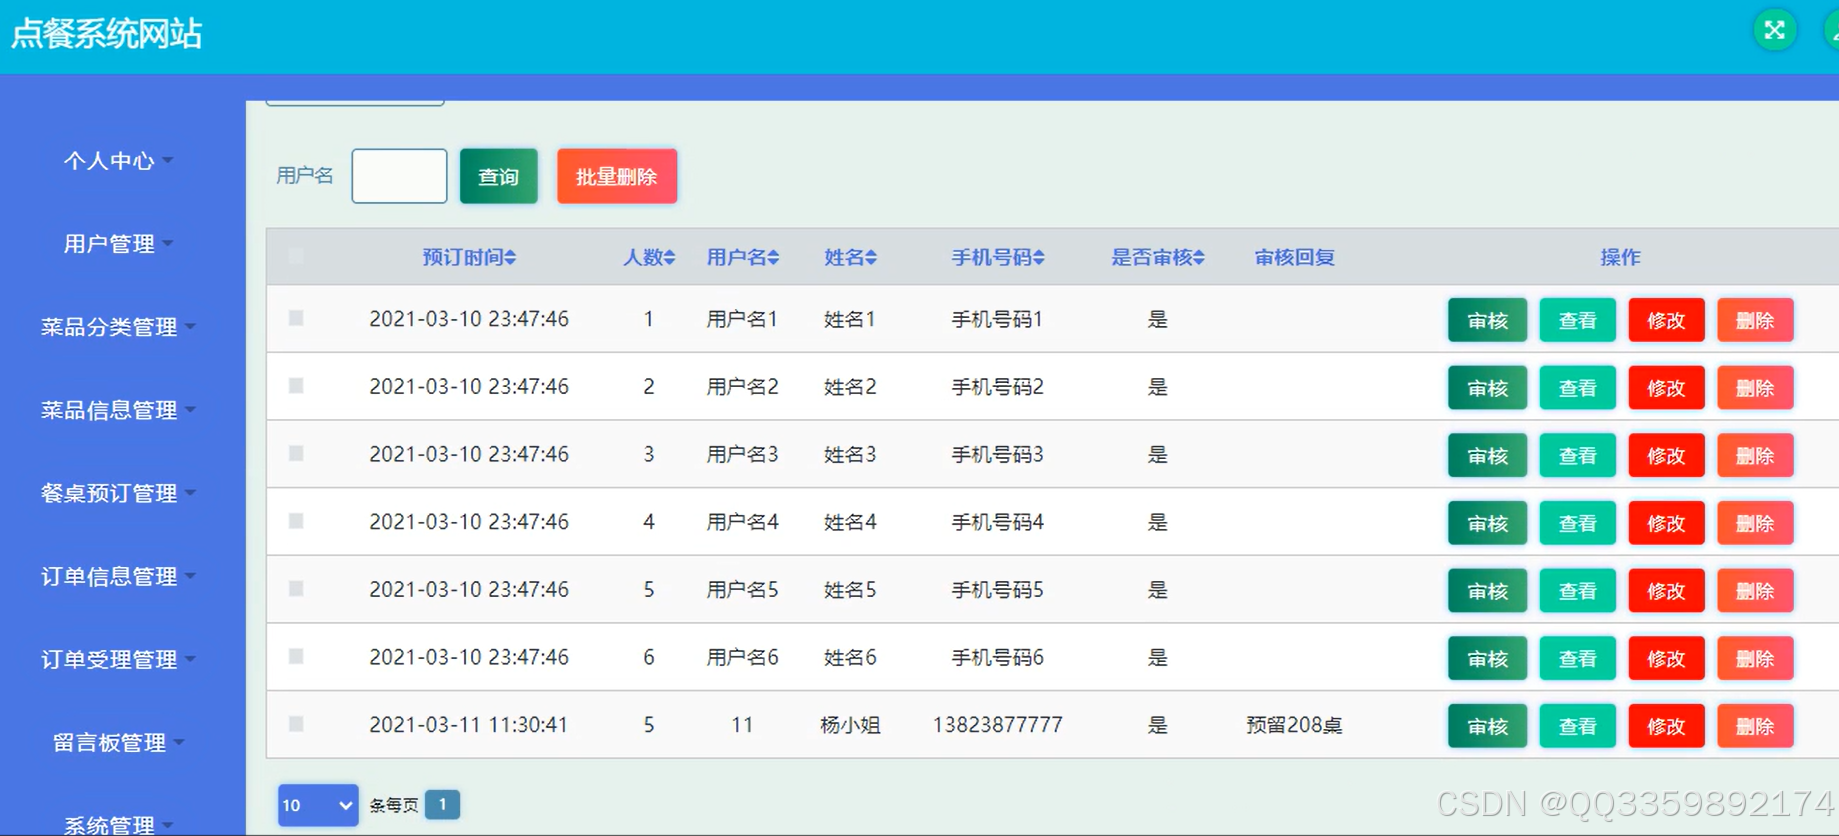
Task: Check the row checkbox for 用户名4
Action: coord(296,521)
